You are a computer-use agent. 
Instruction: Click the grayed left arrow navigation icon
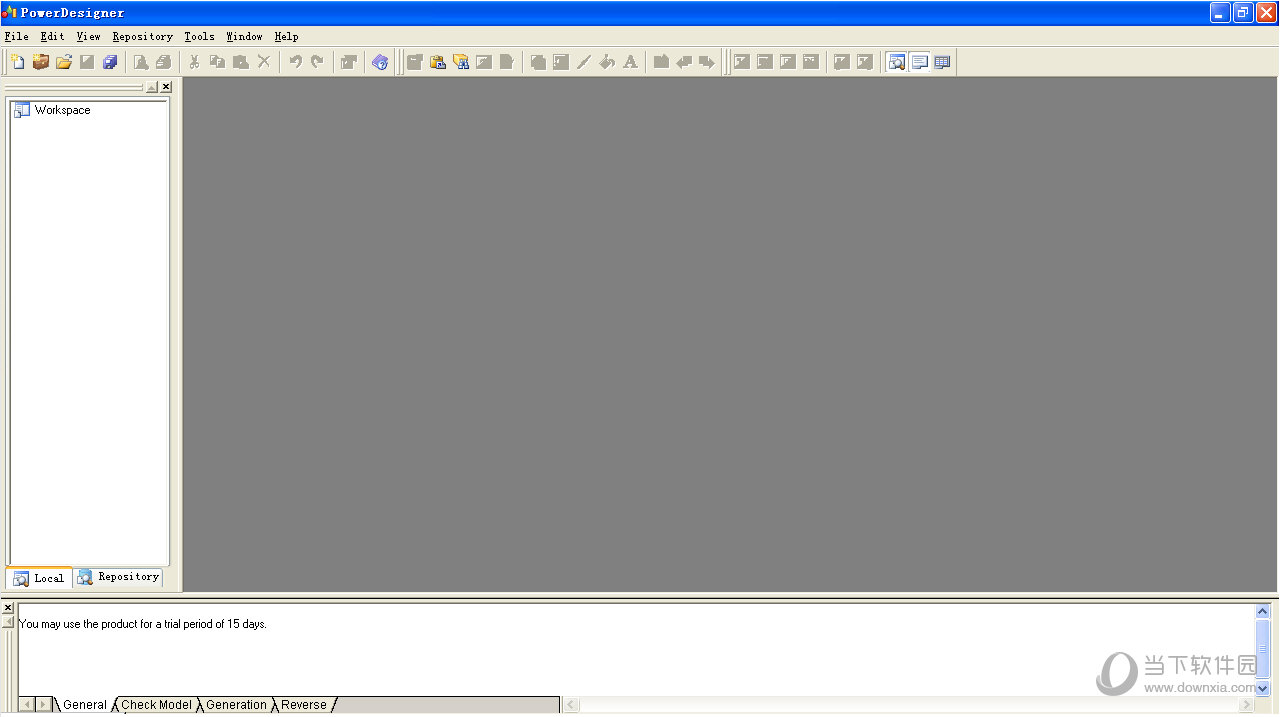pyautogui.click(x=684, y=62)
